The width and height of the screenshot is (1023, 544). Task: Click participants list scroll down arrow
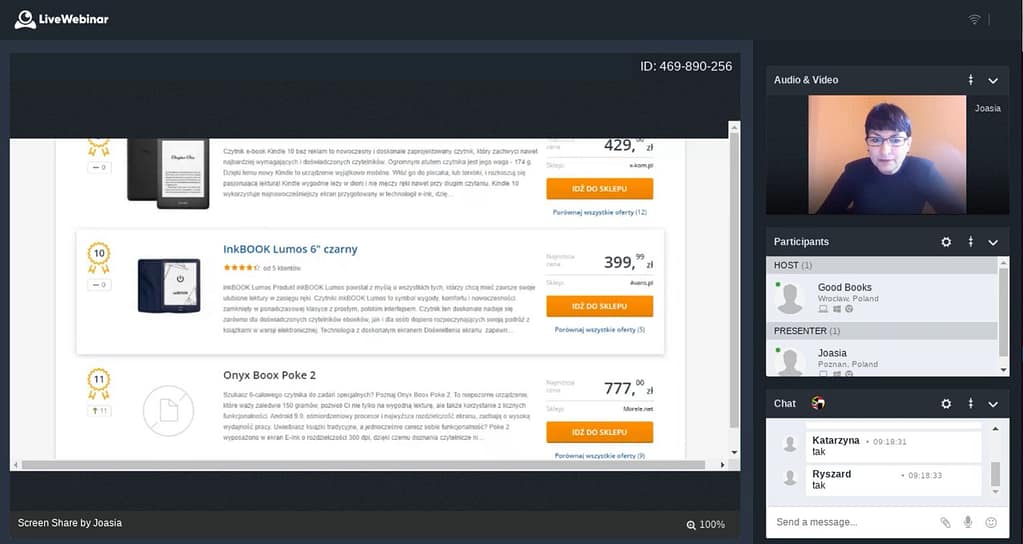point(1003,370)
